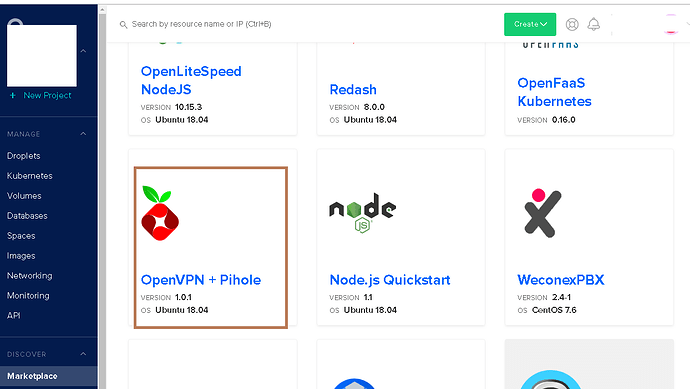The image size is (690, 389).
Task: Open the OpenVPN + Pihole listing
Action: click(201, 280)
